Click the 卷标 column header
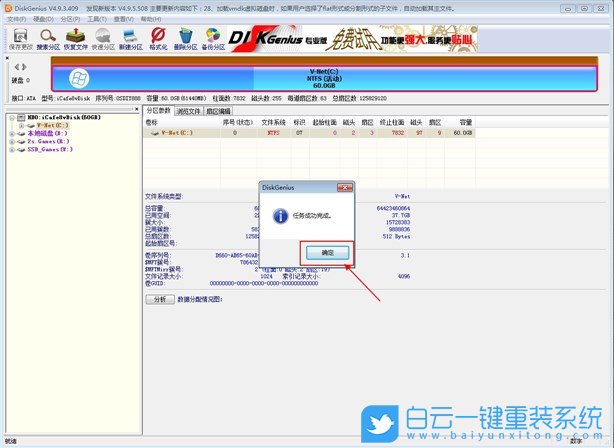Viewport: 614px width, 448px height. click(152, 123)
